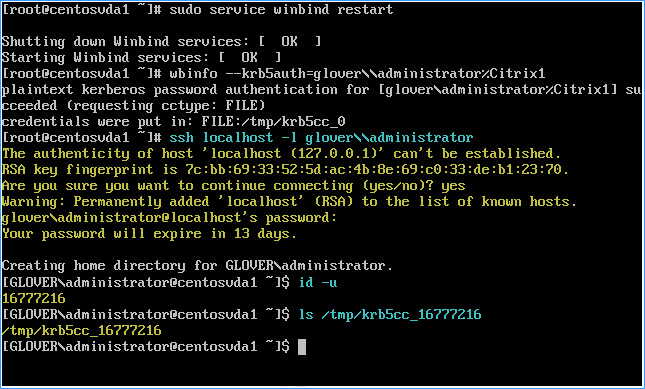Image resolution: width=645 pixels, height=389 pixels.
Task: Click the 'yes' answer to the connecting prompt
Action: (453, 186)
